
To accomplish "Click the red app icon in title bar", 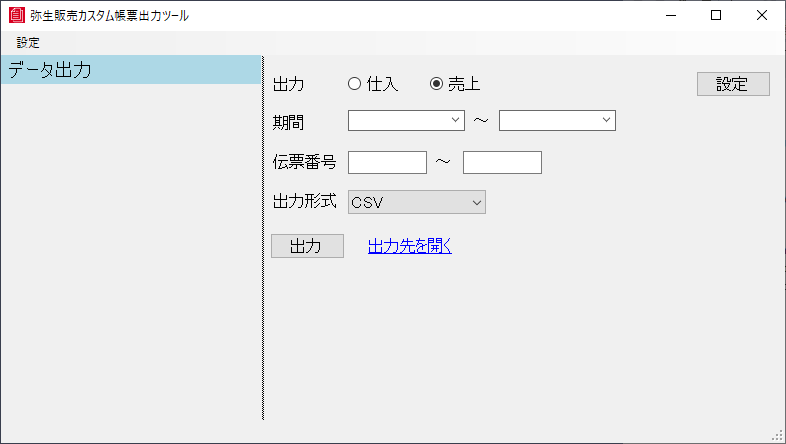I will [17, 16].
